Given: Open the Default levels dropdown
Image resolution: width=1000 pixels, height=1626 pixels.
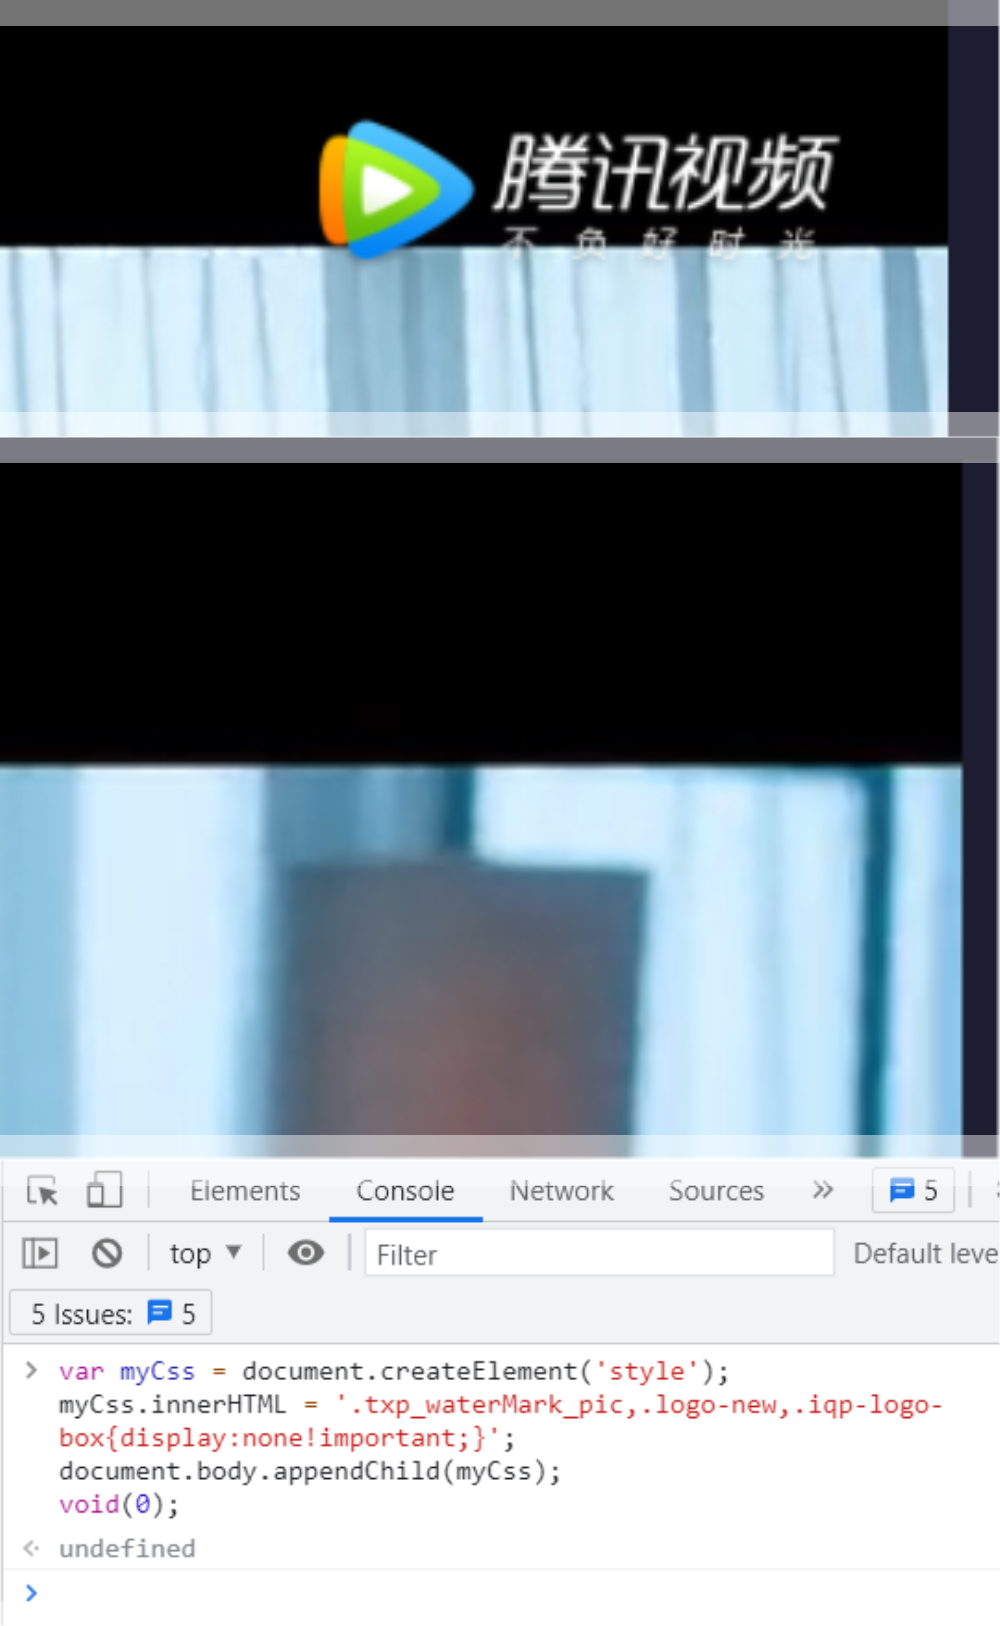Looking at the screenshot, I should coord(925,1253).
